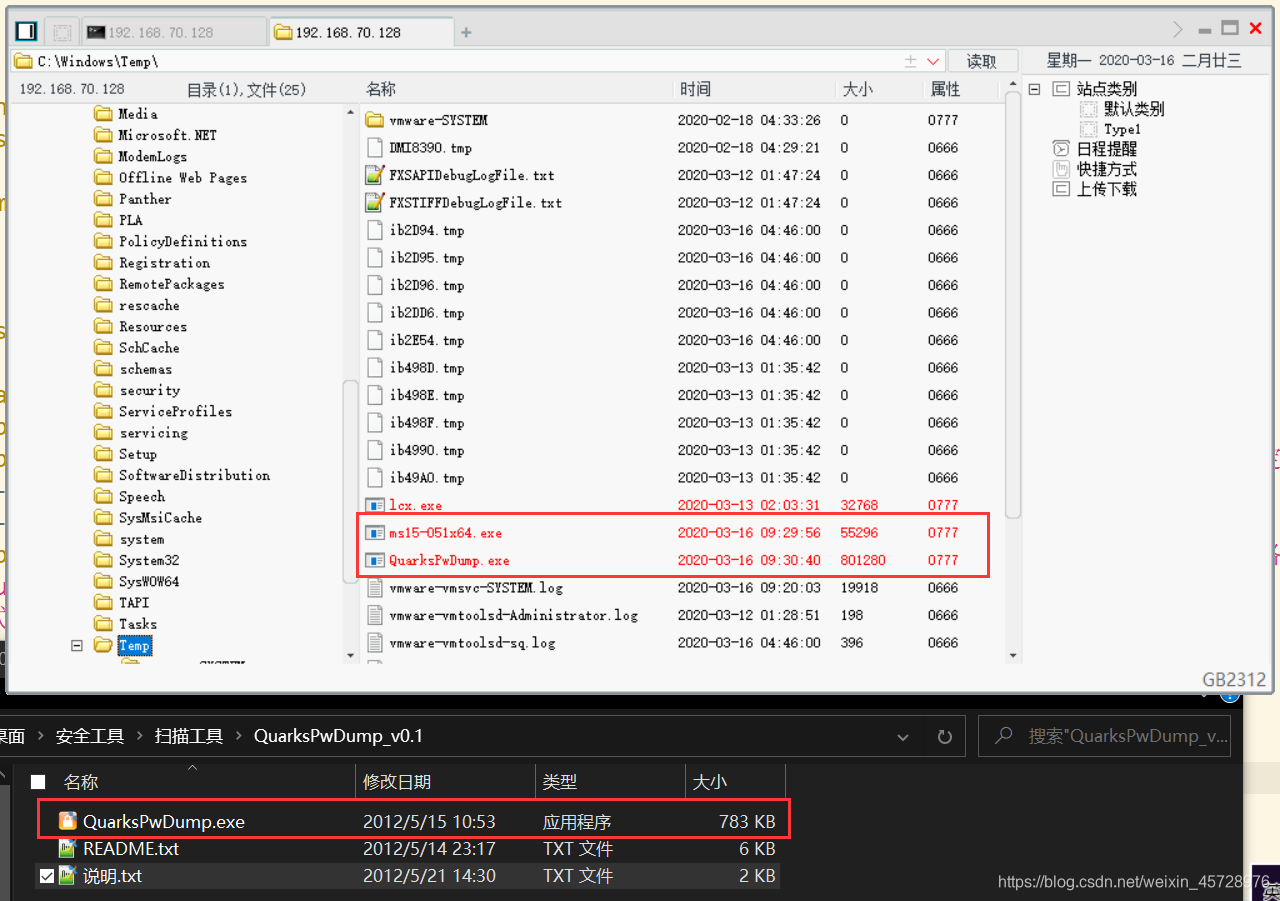This screenshot has width=1280, height=901.
Task: Open 上传下载 in the right panel
Action: (1106, 189)
